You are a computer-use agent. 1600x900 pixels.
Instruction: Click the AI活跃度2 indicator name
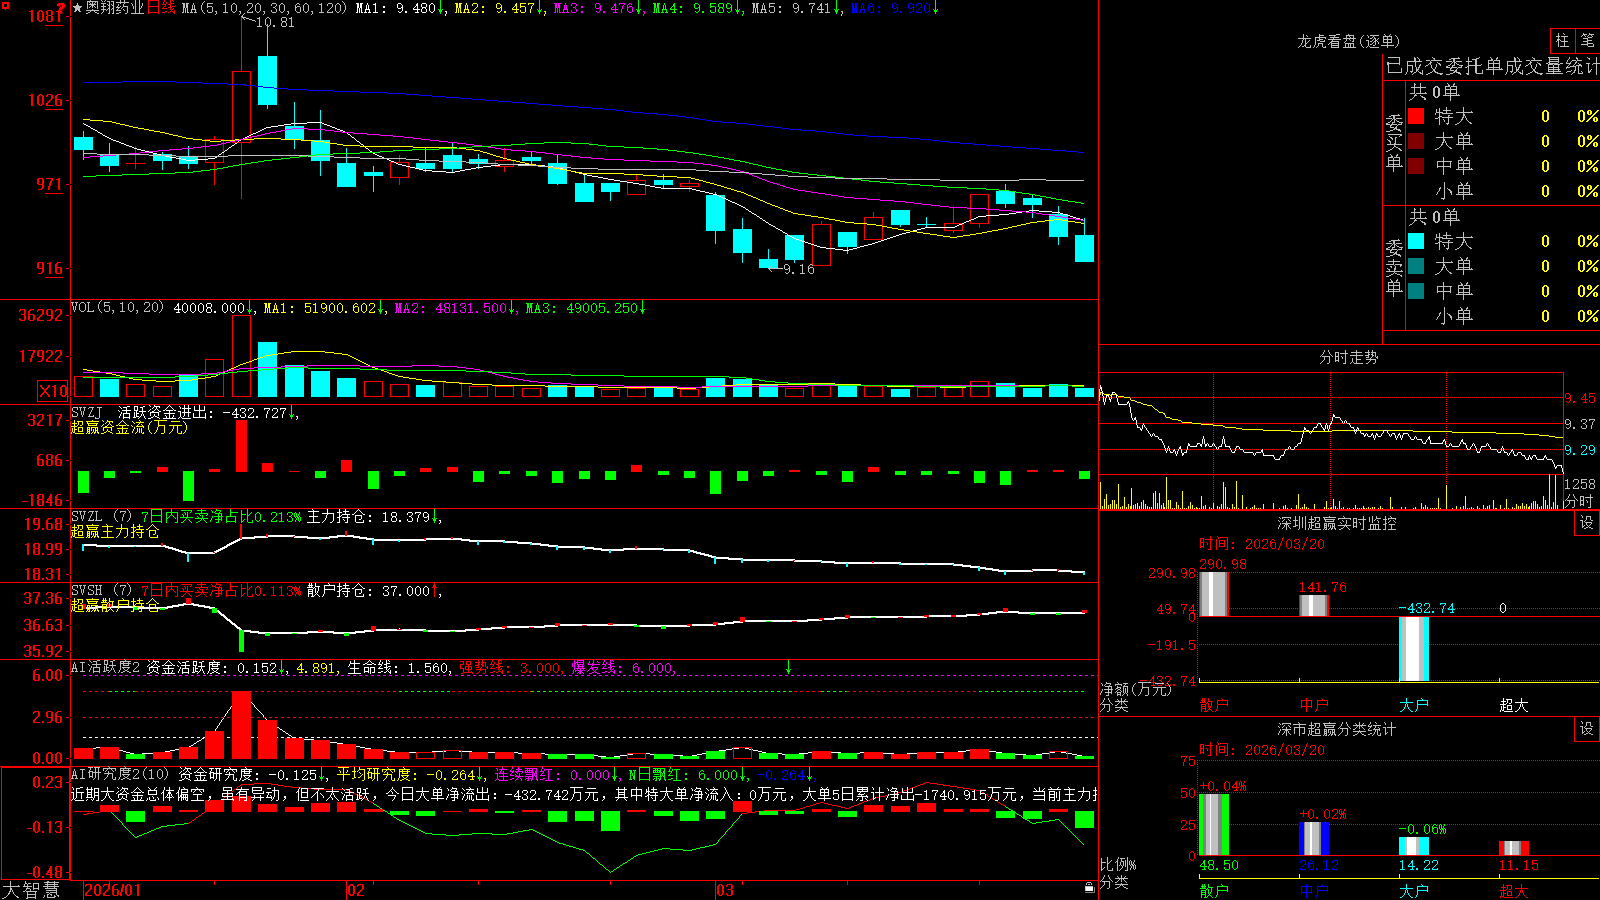point(106,668)
